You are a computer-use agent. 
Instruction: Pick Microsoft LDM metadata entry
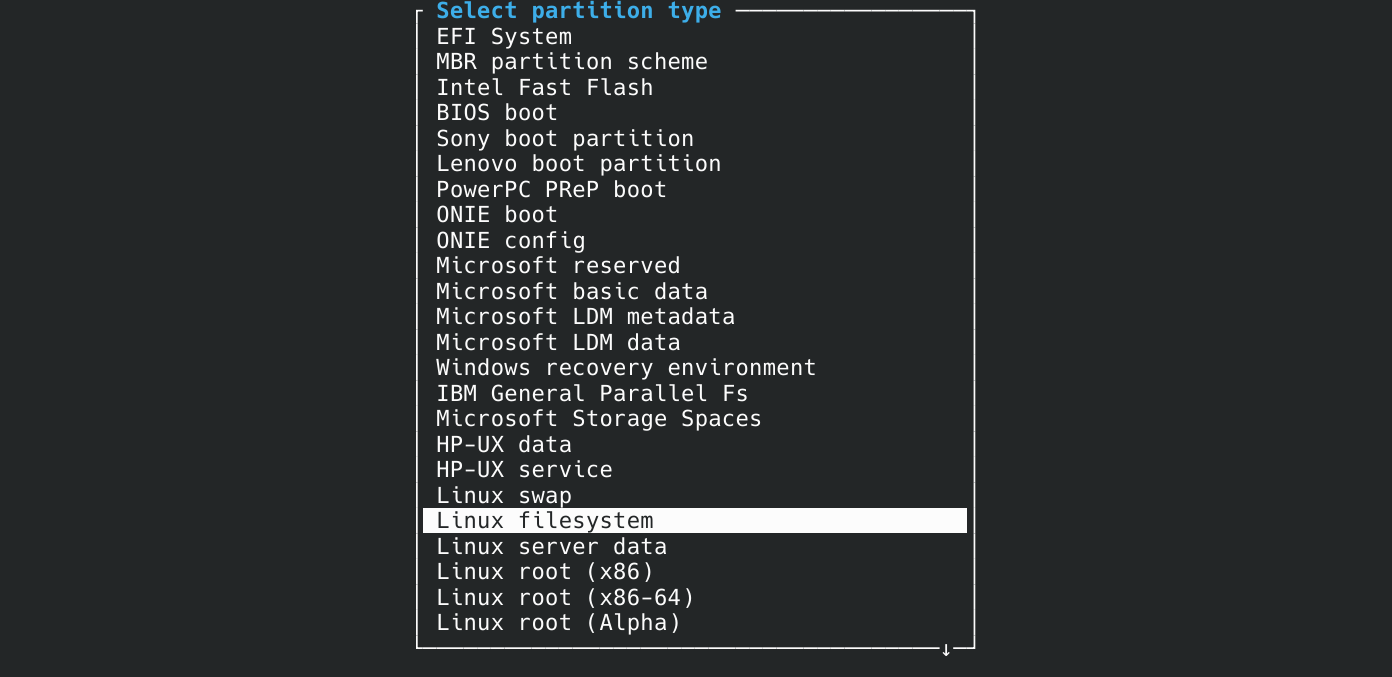[x=585, y=316]
